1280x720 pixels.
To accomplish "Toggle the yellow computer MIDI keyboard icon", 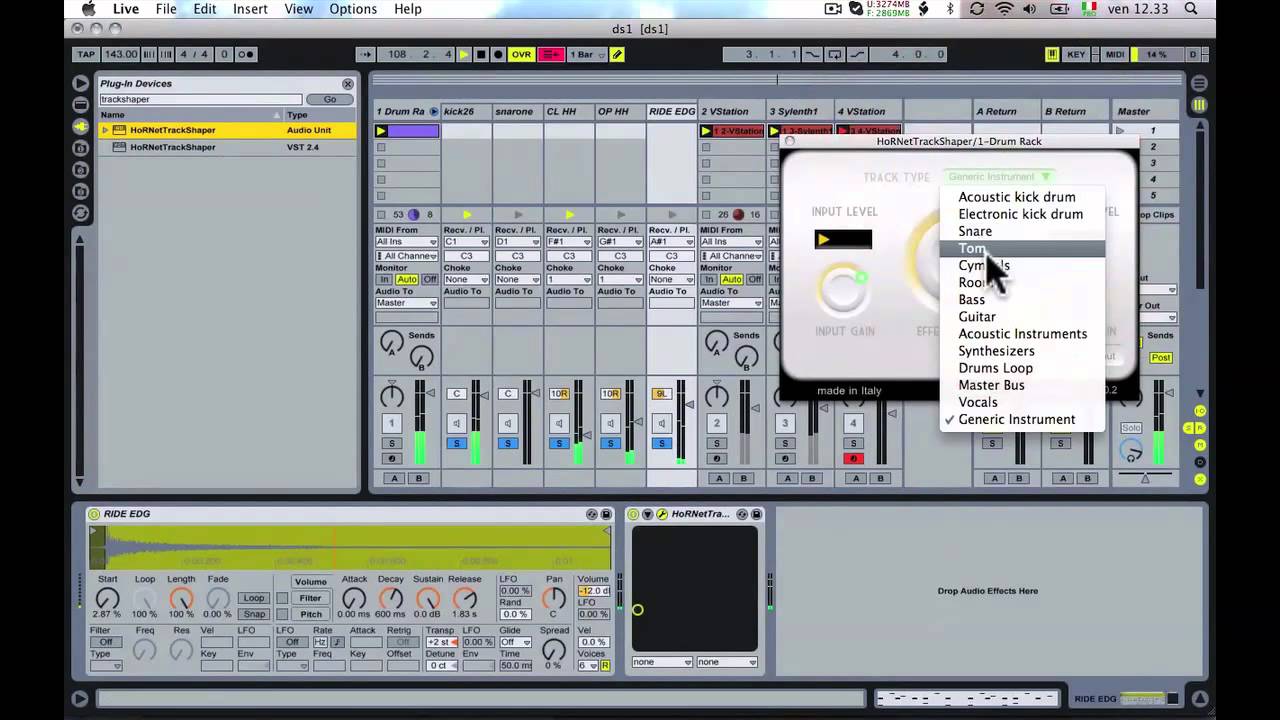I will point(1052,54).
